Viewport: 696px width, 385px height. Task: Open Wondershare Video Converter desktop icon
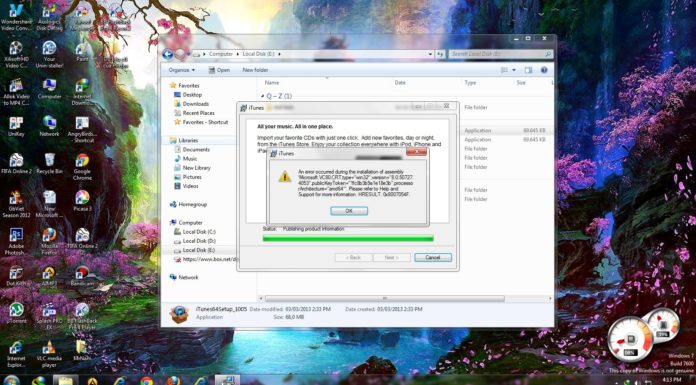click(x=16, y=17)
